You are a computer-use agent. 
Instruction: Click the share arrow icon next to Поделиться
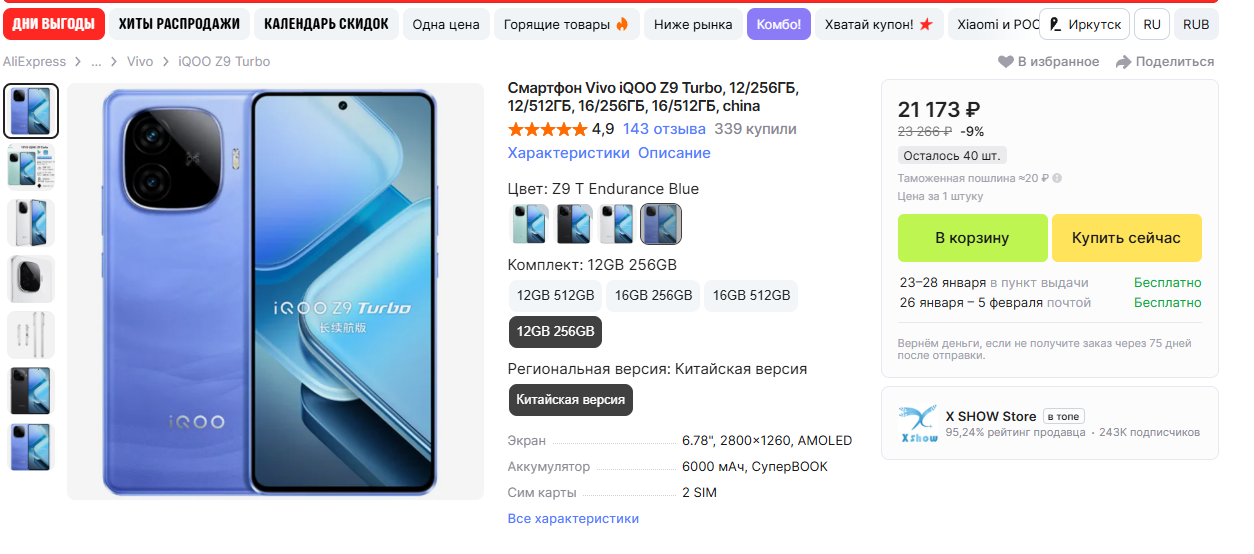1123,62
